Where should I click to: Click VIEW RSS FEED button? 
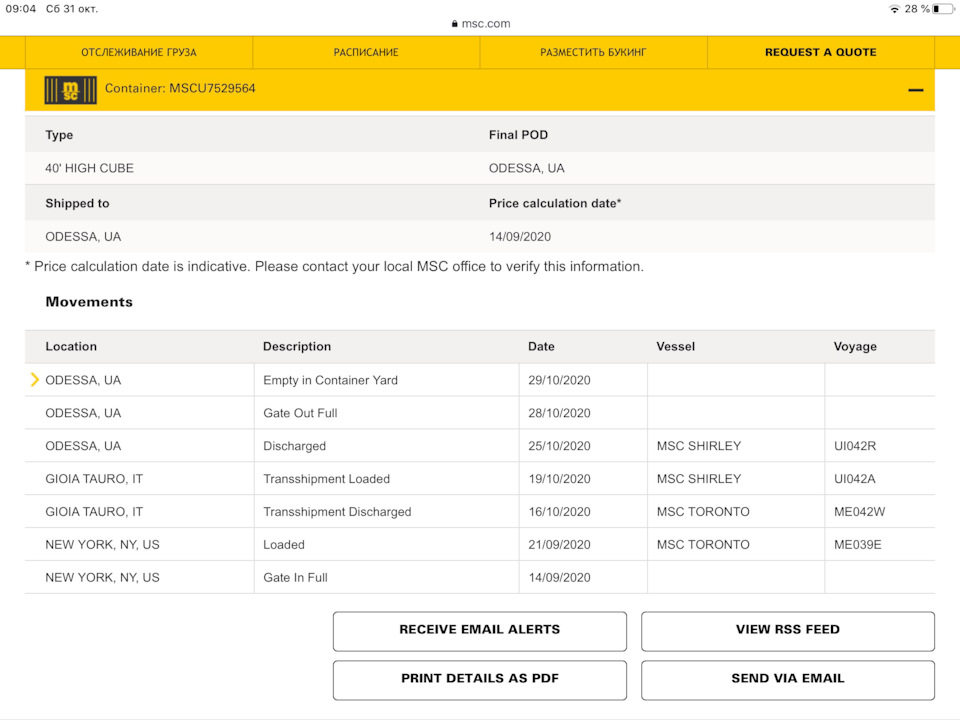[788, 631]
